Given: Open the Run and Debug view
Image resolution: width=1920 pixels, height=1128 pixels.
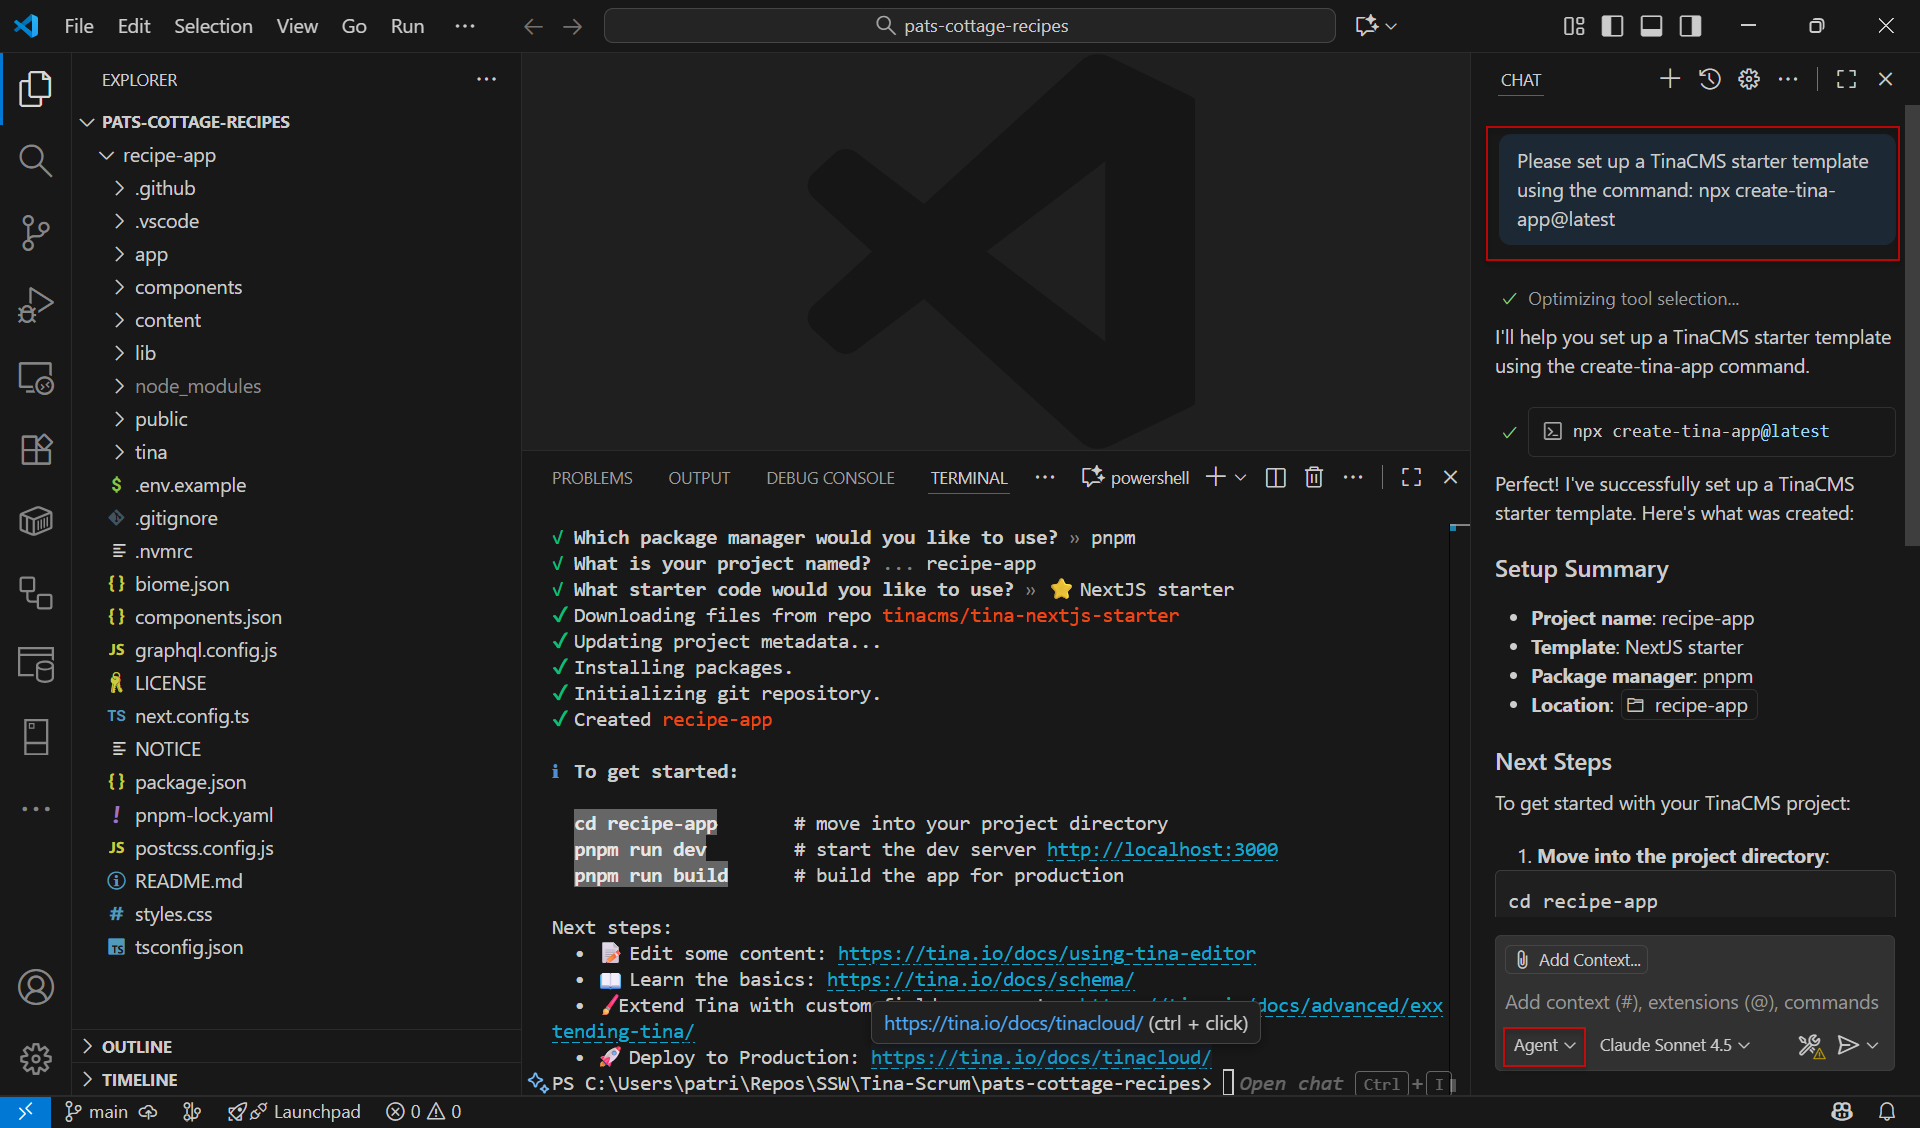Looking at the screenshot, I should click(x=35, y=305).
